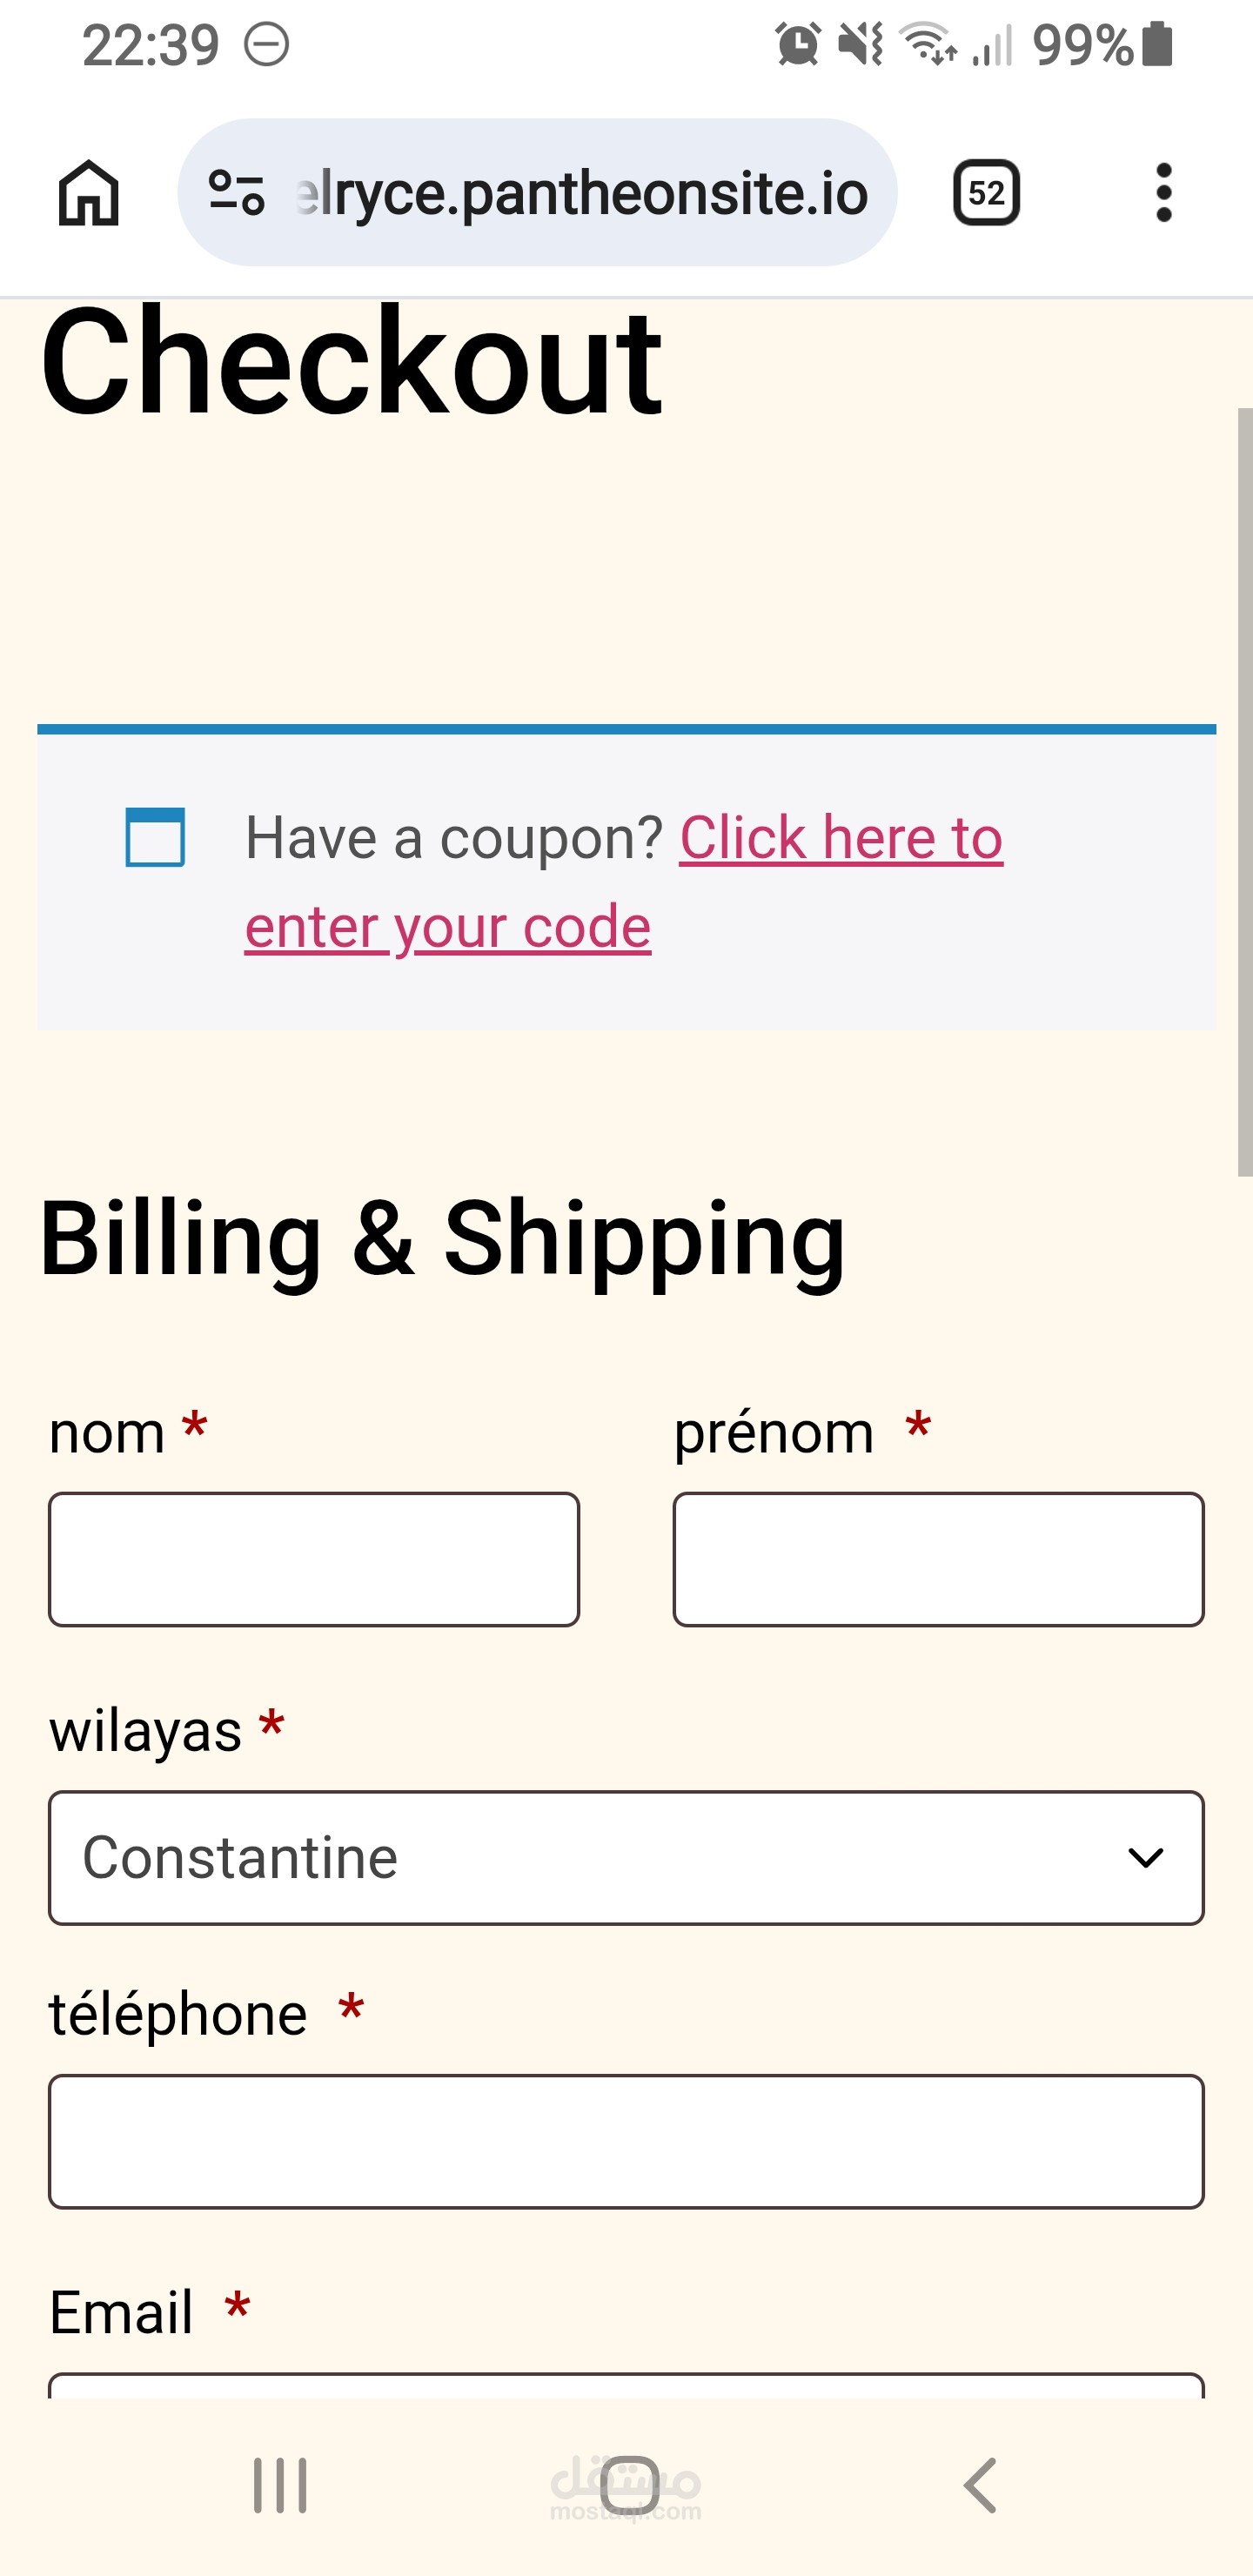1253x2576 pixels.
Task: Click the wilayas dropdown chevron arrow
Action: (1145, 1858)
